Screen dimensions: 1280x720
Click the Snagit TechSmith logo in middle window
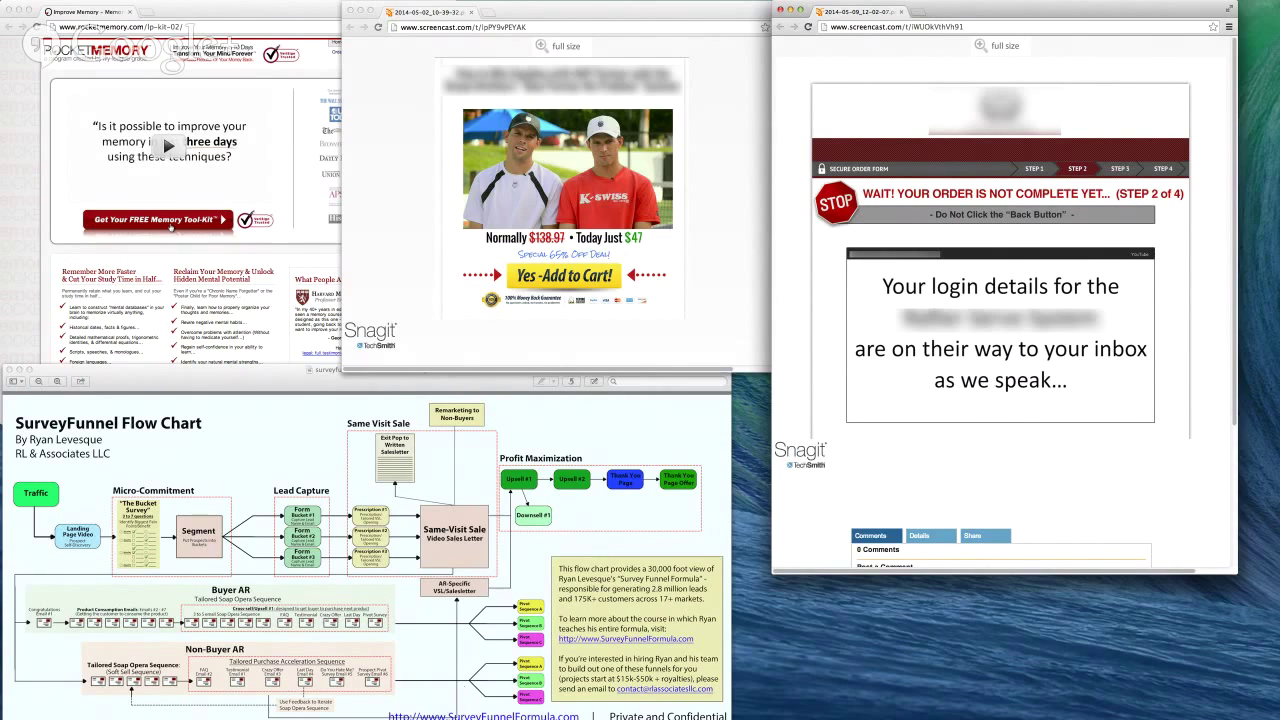[370, 336]
